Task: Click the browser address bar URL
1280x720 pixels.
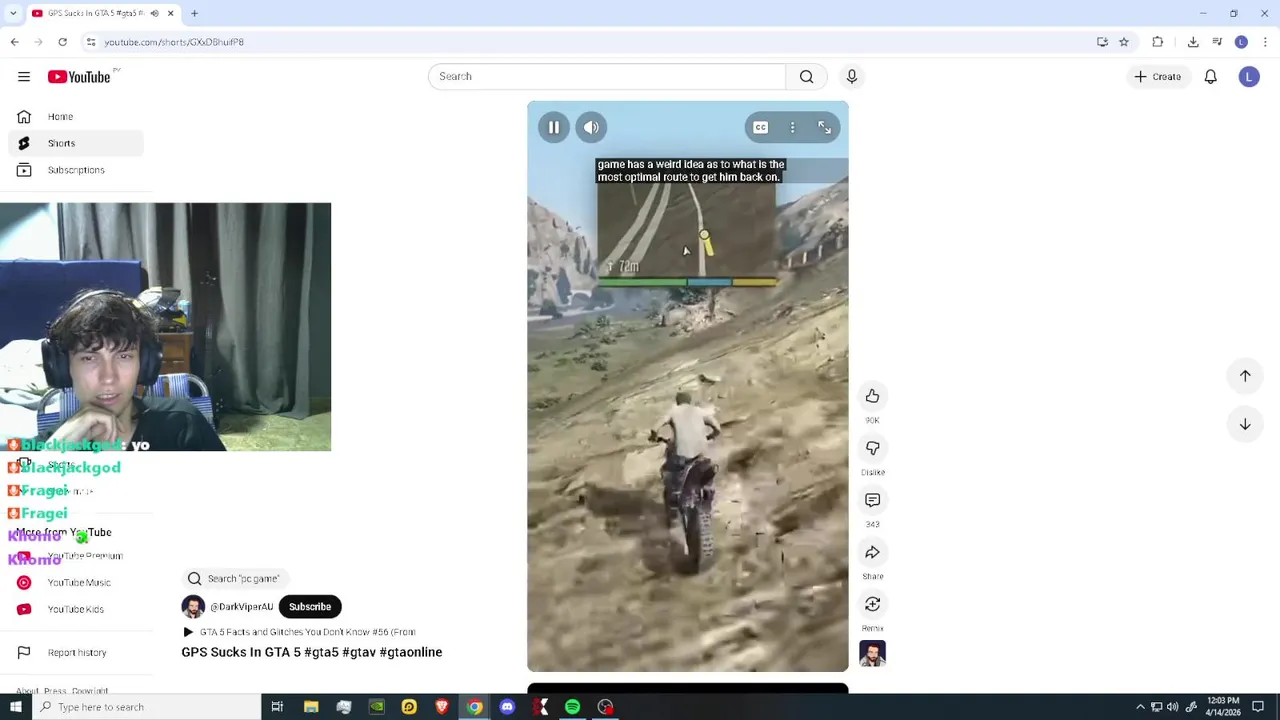Action: click(x=174, y=42)
